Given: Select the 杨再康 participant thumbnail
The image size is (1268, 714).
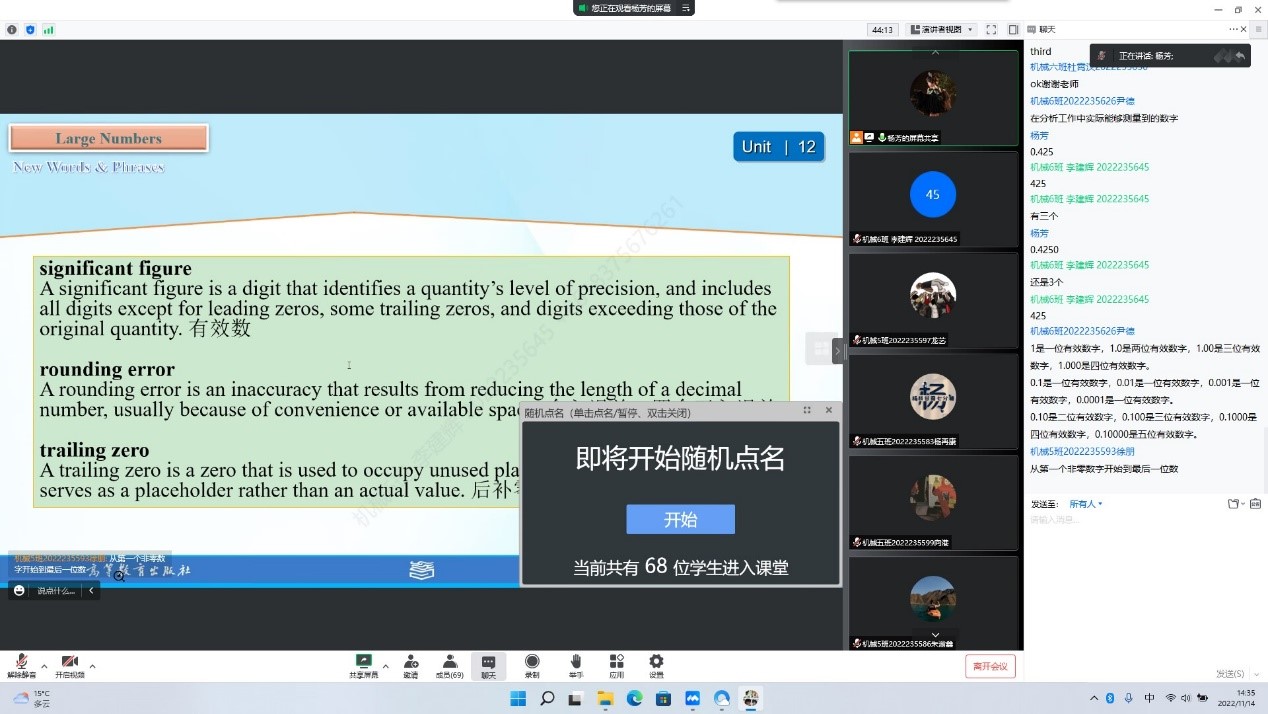Looking at the screenshot, I should click(933, 401).
